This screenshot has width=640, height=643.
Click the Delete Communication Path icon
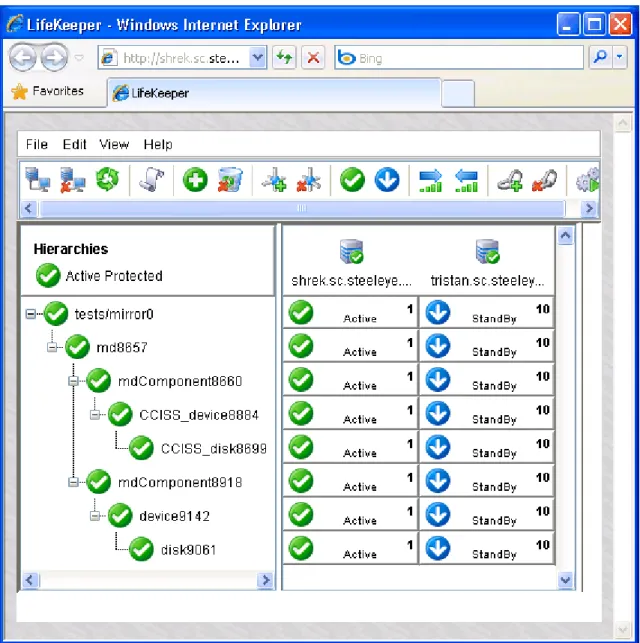point(309,180)
